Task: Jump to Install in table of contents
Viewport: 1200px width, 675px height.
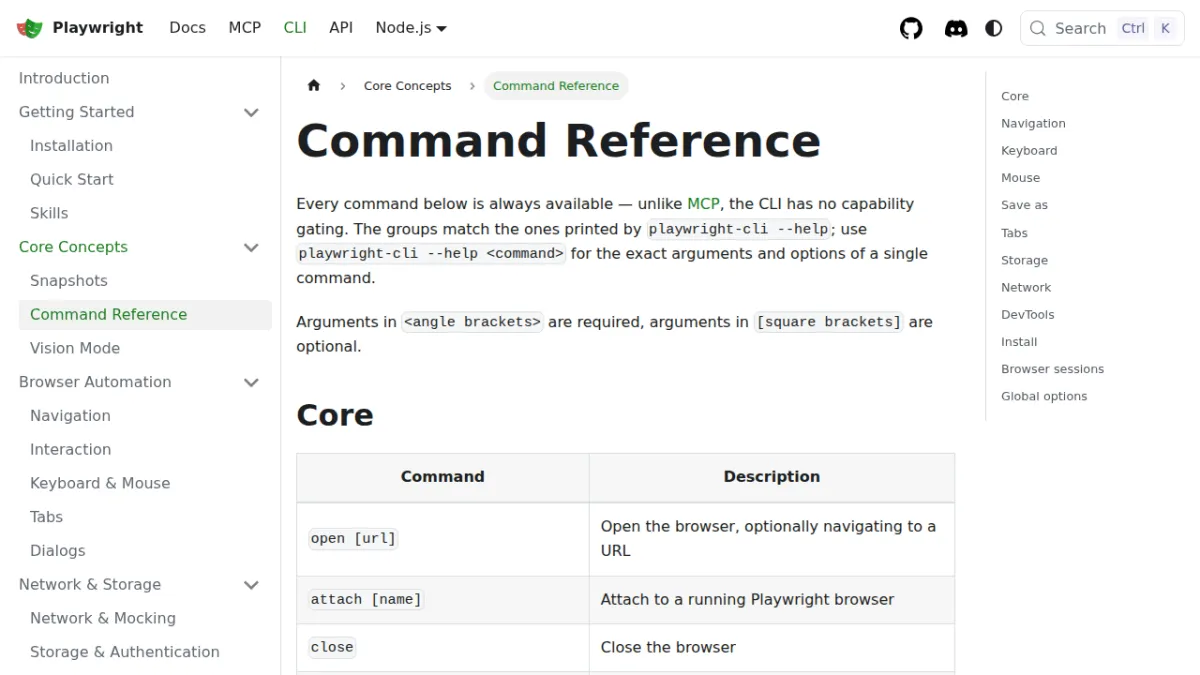Action: click(1019, 342)
